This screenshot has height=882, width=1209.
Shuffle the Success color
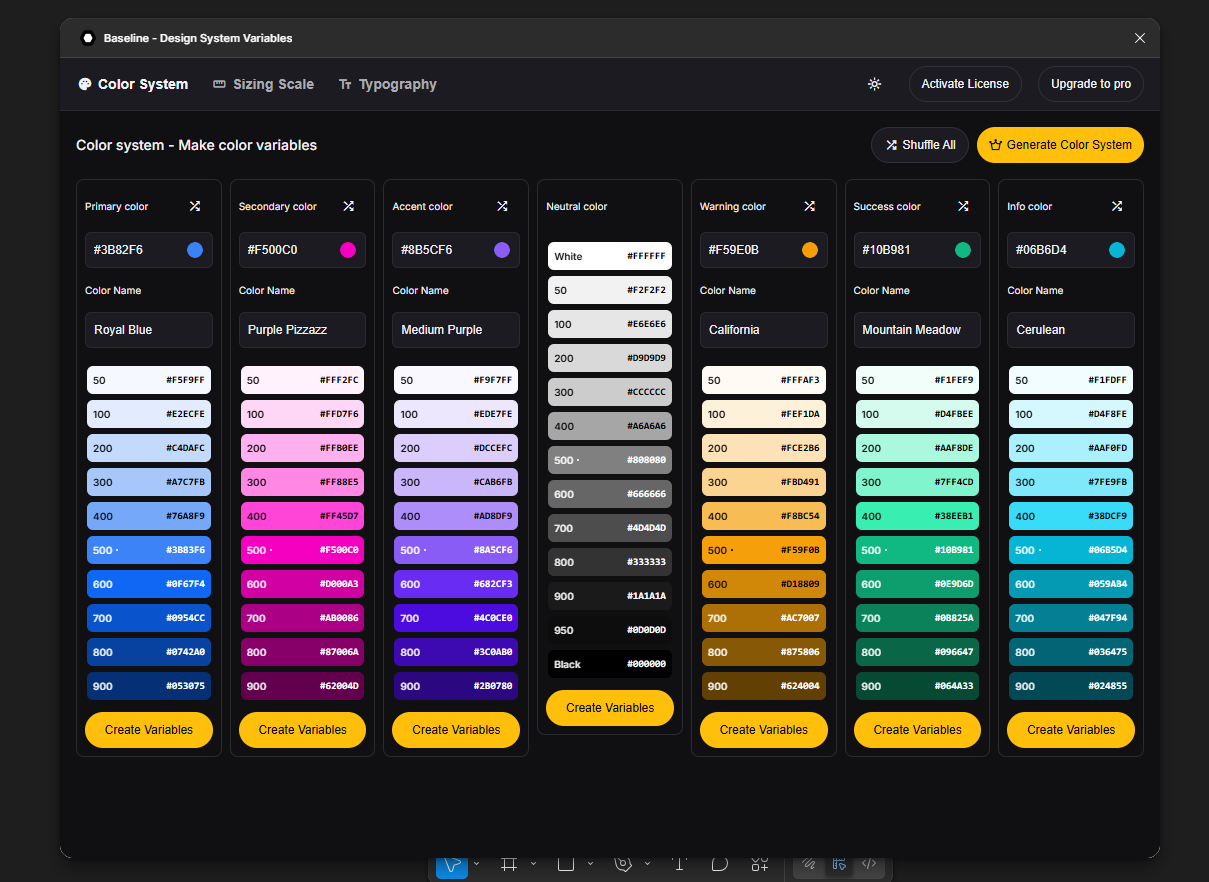coord(963,206)
